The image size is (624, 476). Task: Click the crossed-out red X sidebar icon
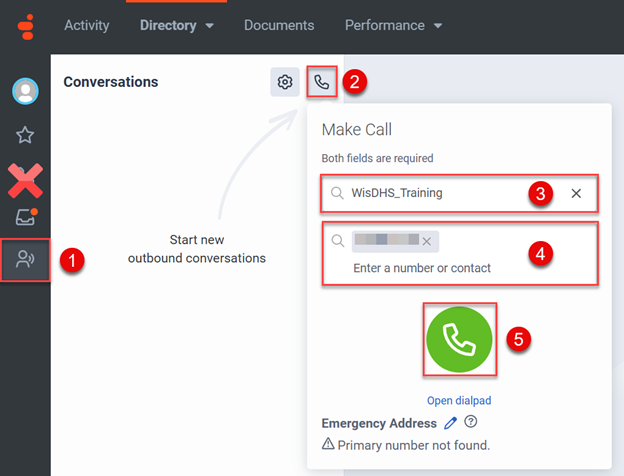(25, 180)
